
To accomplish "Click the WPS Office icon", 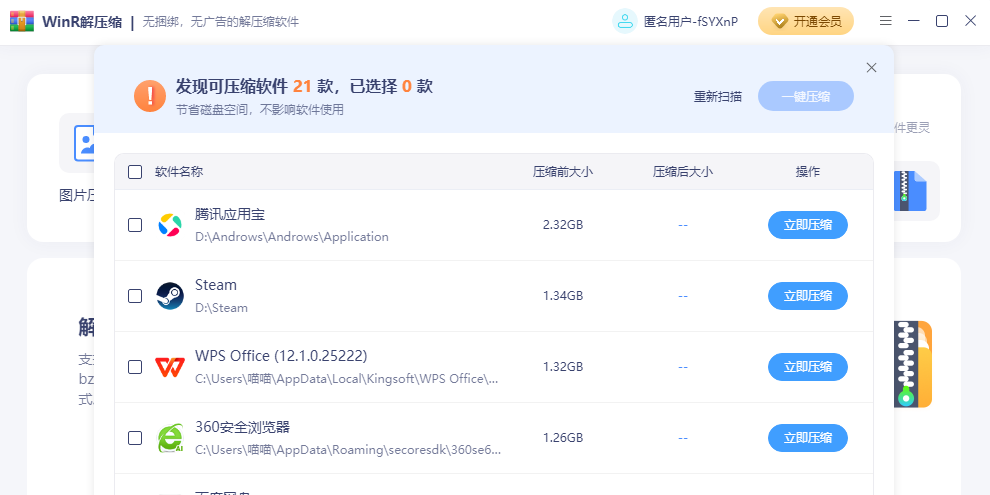I will (x=170, y=367).
